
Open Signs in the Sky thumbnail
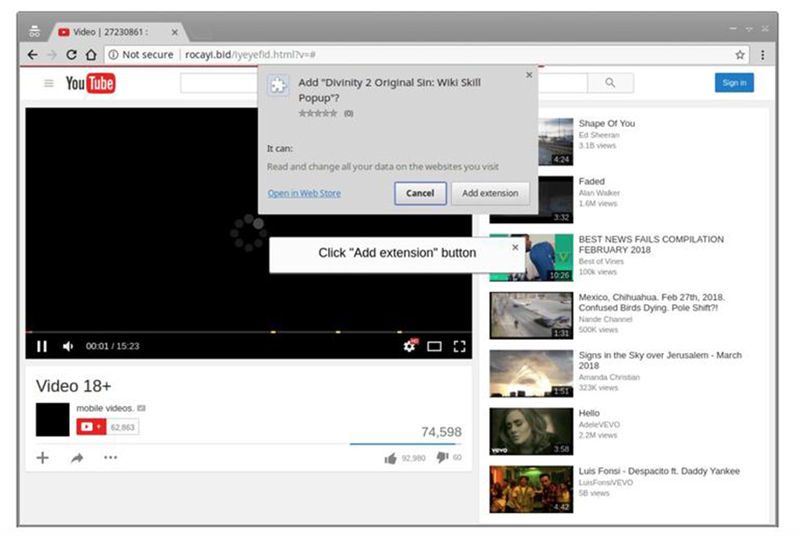tap(531, 373)
